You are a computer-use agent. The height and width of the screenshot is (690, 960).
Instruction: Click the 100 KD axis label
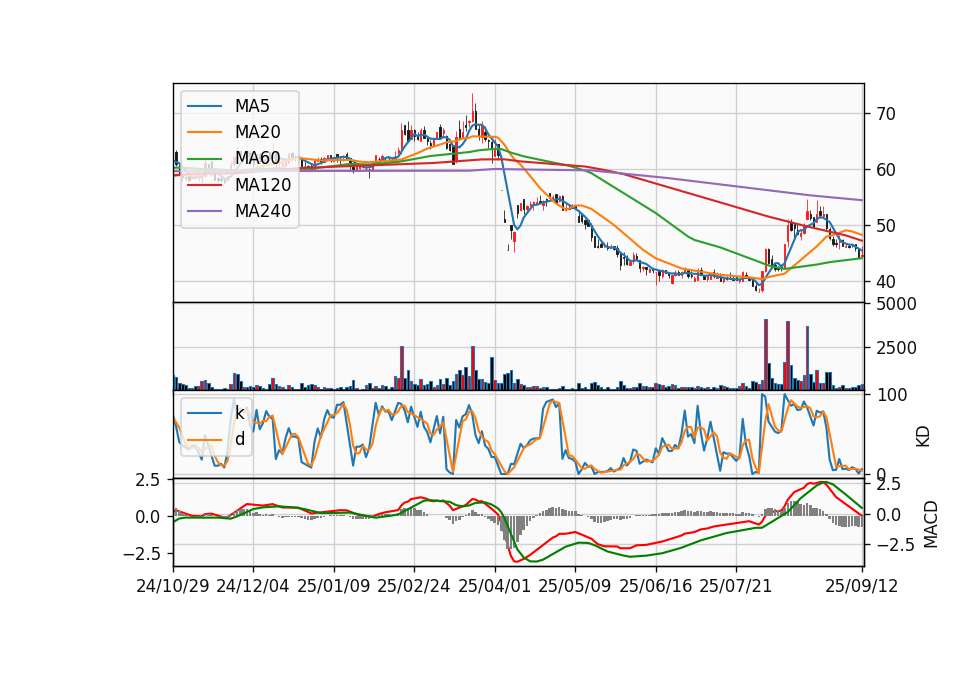point(892,395)
